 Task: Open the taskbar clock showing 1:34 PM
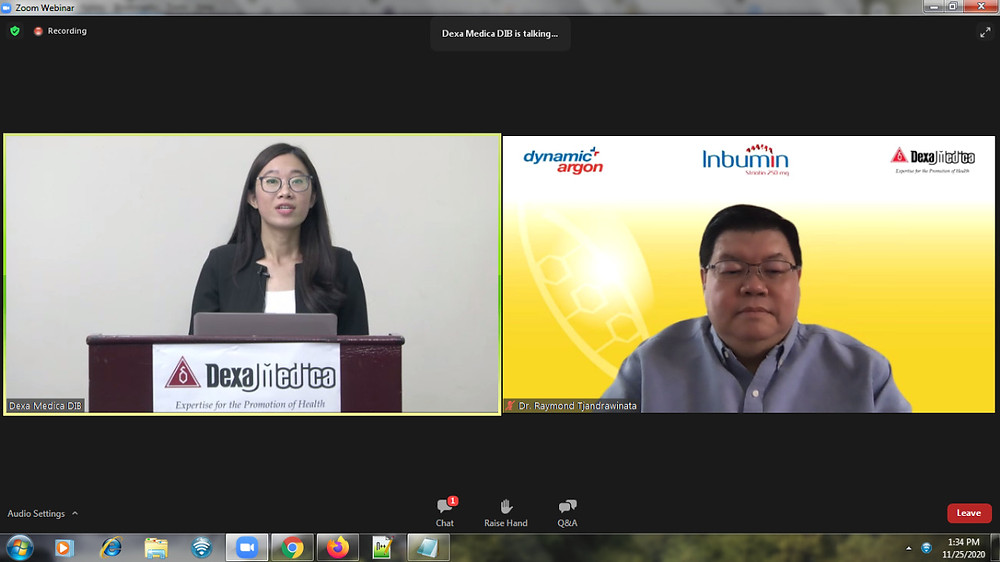[963, 548]
